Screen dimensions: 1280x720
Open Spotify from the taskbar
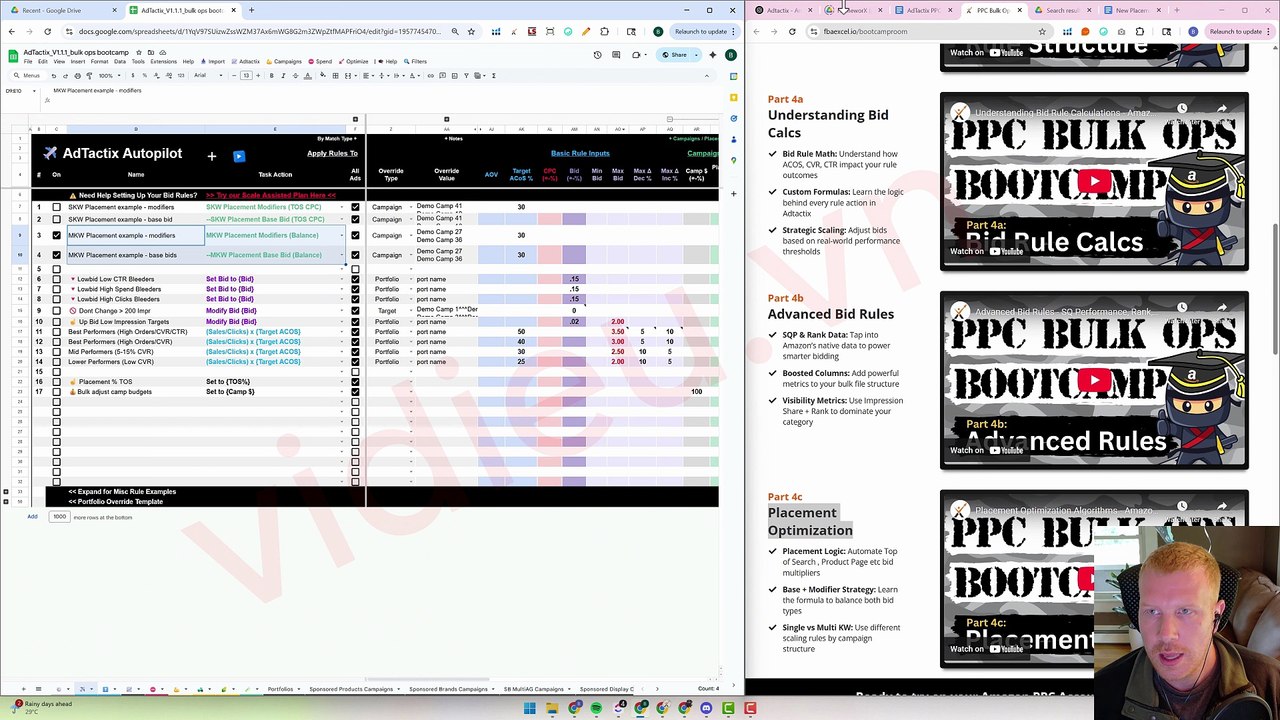coord(596,709)
